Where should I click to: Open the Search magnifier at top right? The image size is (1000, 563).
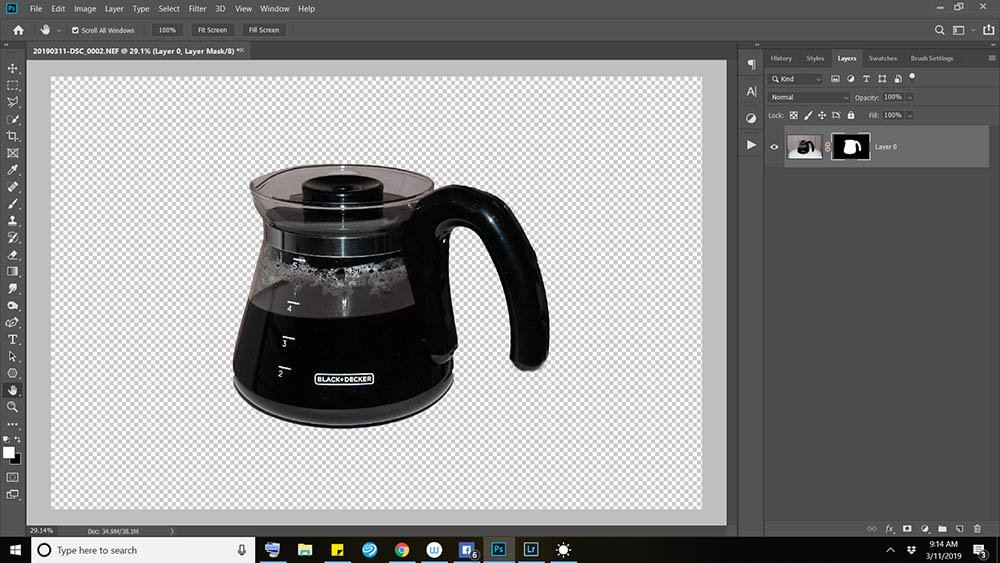[x=939, y=30]
